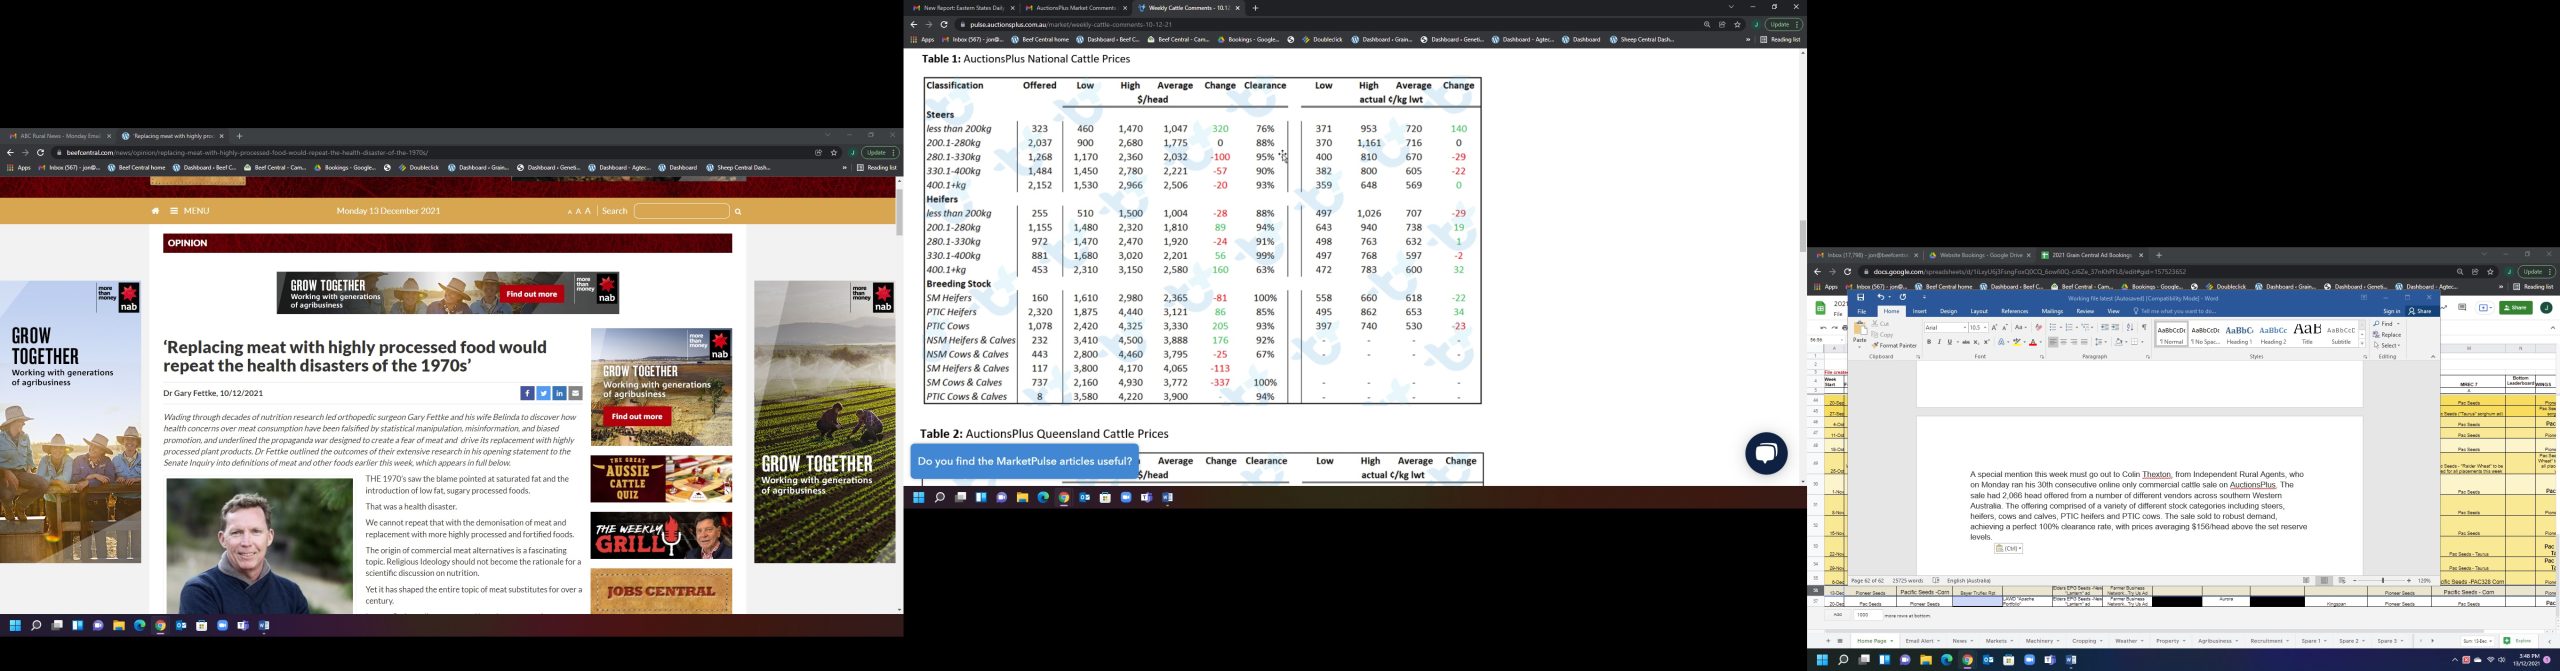This screenshot has height=671, width=2560.
Task: Align text right in Word
Action: click(x=2074, y=342)
